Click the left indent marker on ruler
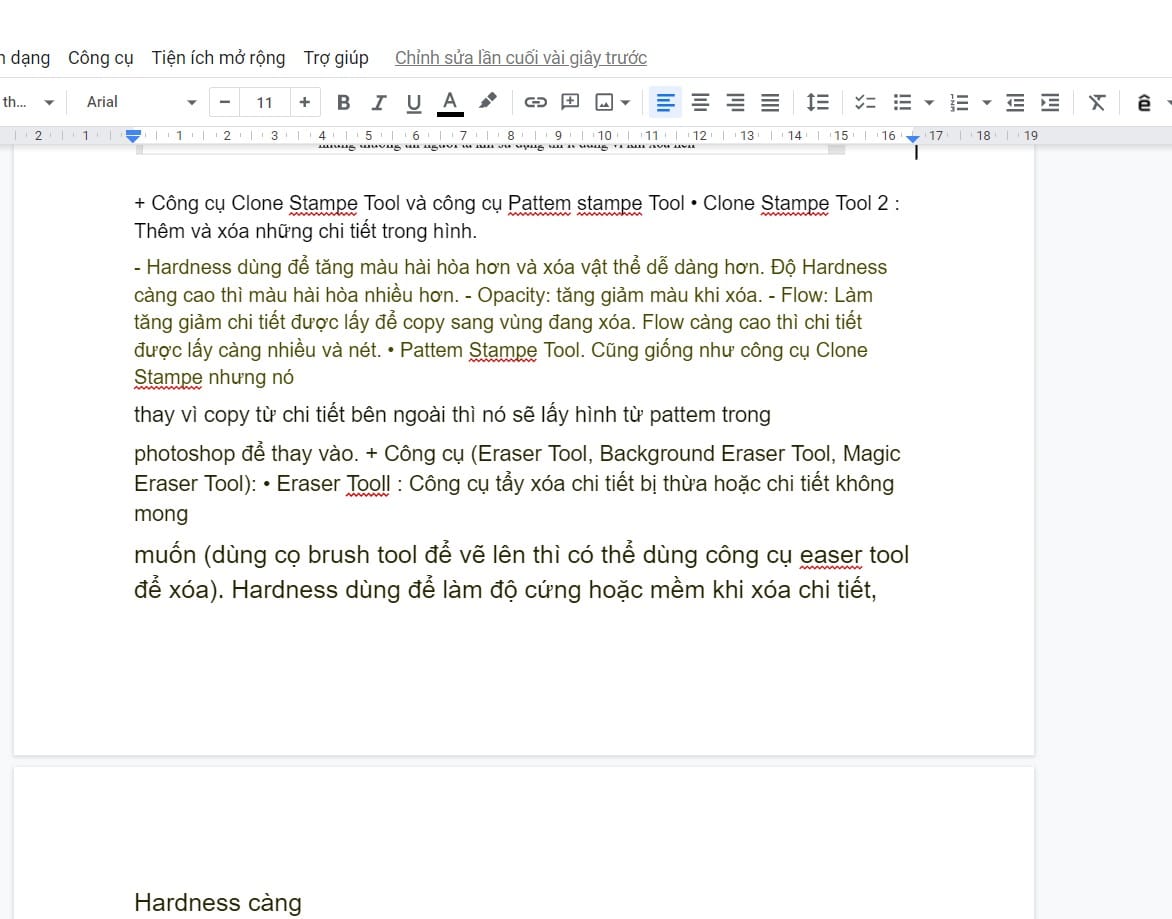 point(133,136)
